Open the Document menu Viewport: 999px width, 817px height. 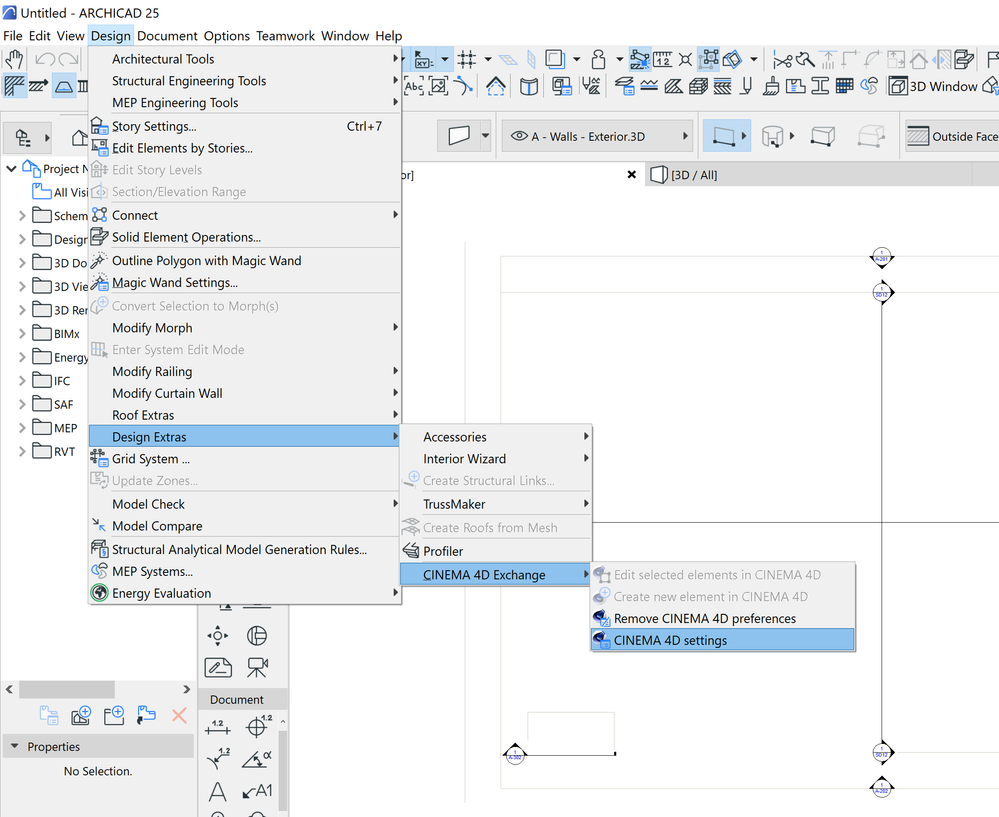(x=168, y=36)
